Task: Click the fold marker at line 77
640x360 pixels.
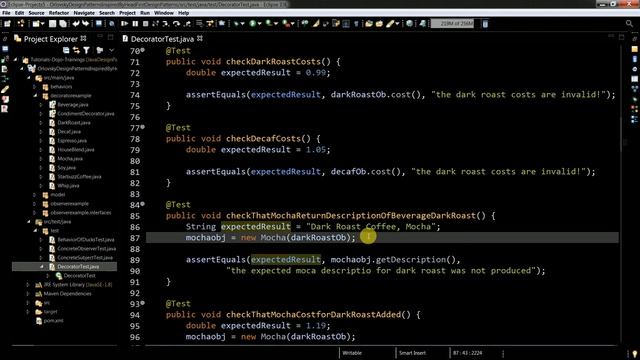Action: point(142,127)
